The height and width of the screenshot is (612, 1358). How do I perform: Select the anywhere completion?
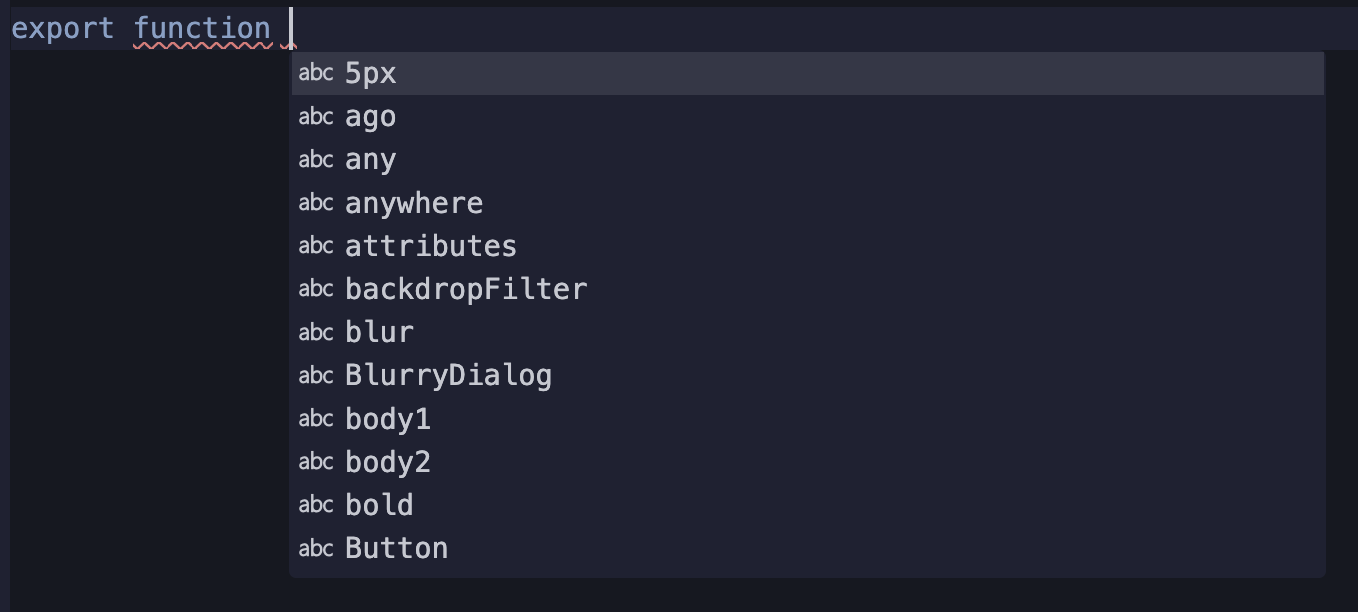coord(413,202)
